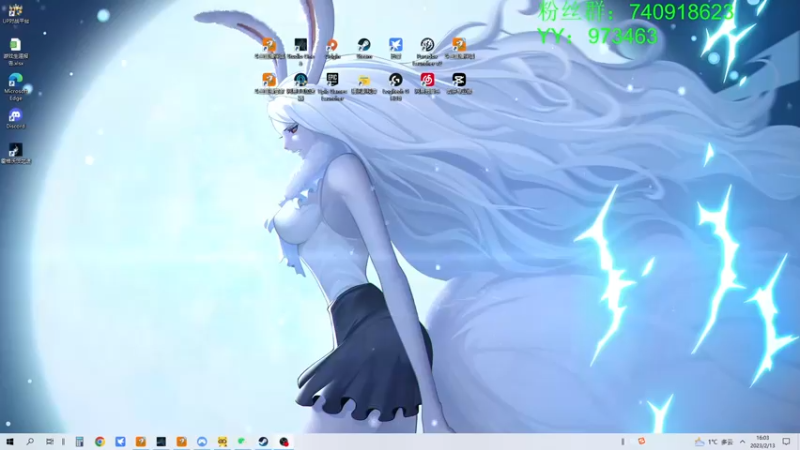Open the Calculator taskbar icon

point(79,442)
